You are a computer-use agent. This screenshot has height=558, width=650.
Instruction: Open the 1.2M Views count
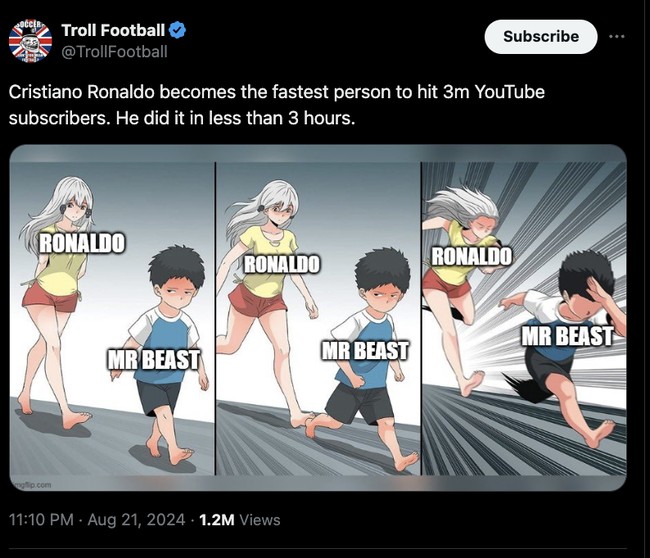pyautogui.click(x=240, y=520)
